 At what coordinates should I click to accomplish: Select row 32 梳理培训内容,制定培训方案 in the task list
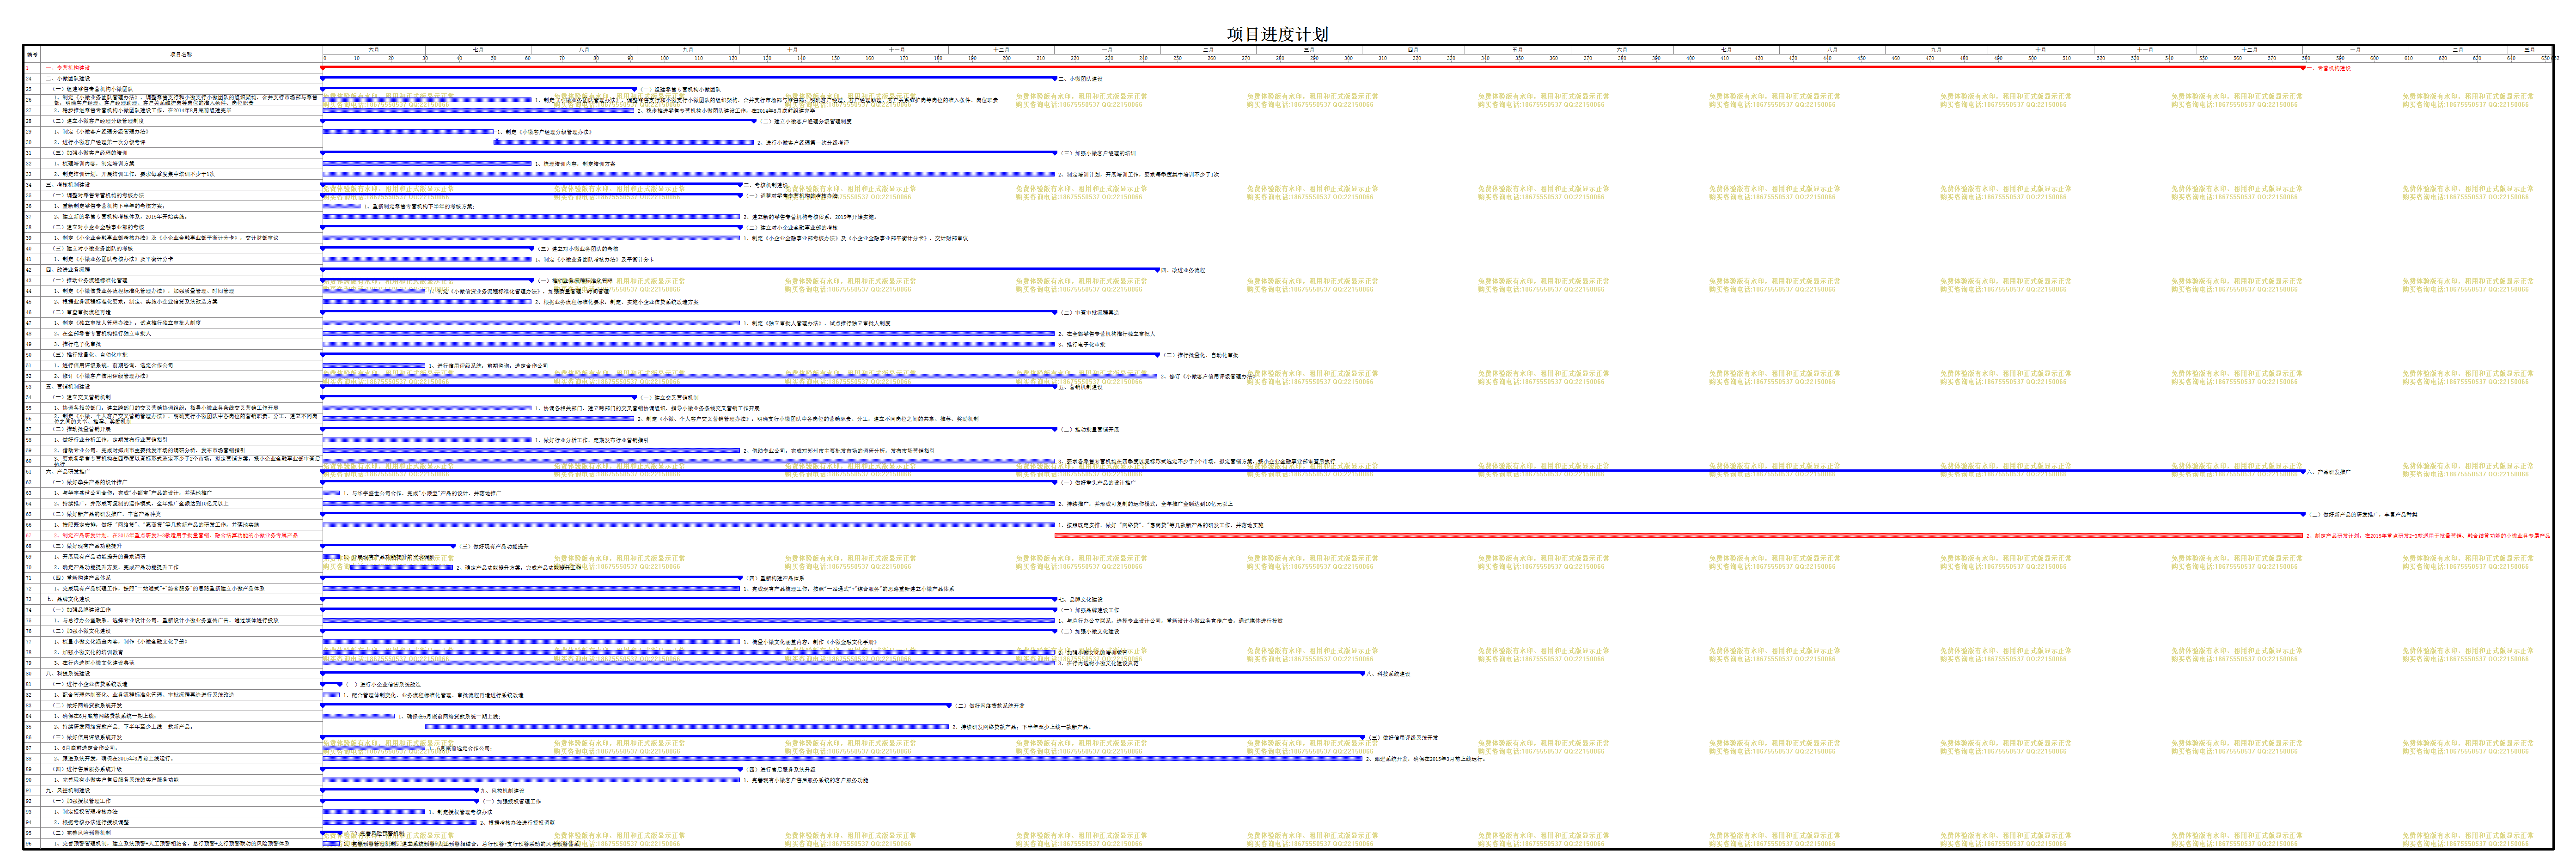pyautogui.click(x=172, y=163)
